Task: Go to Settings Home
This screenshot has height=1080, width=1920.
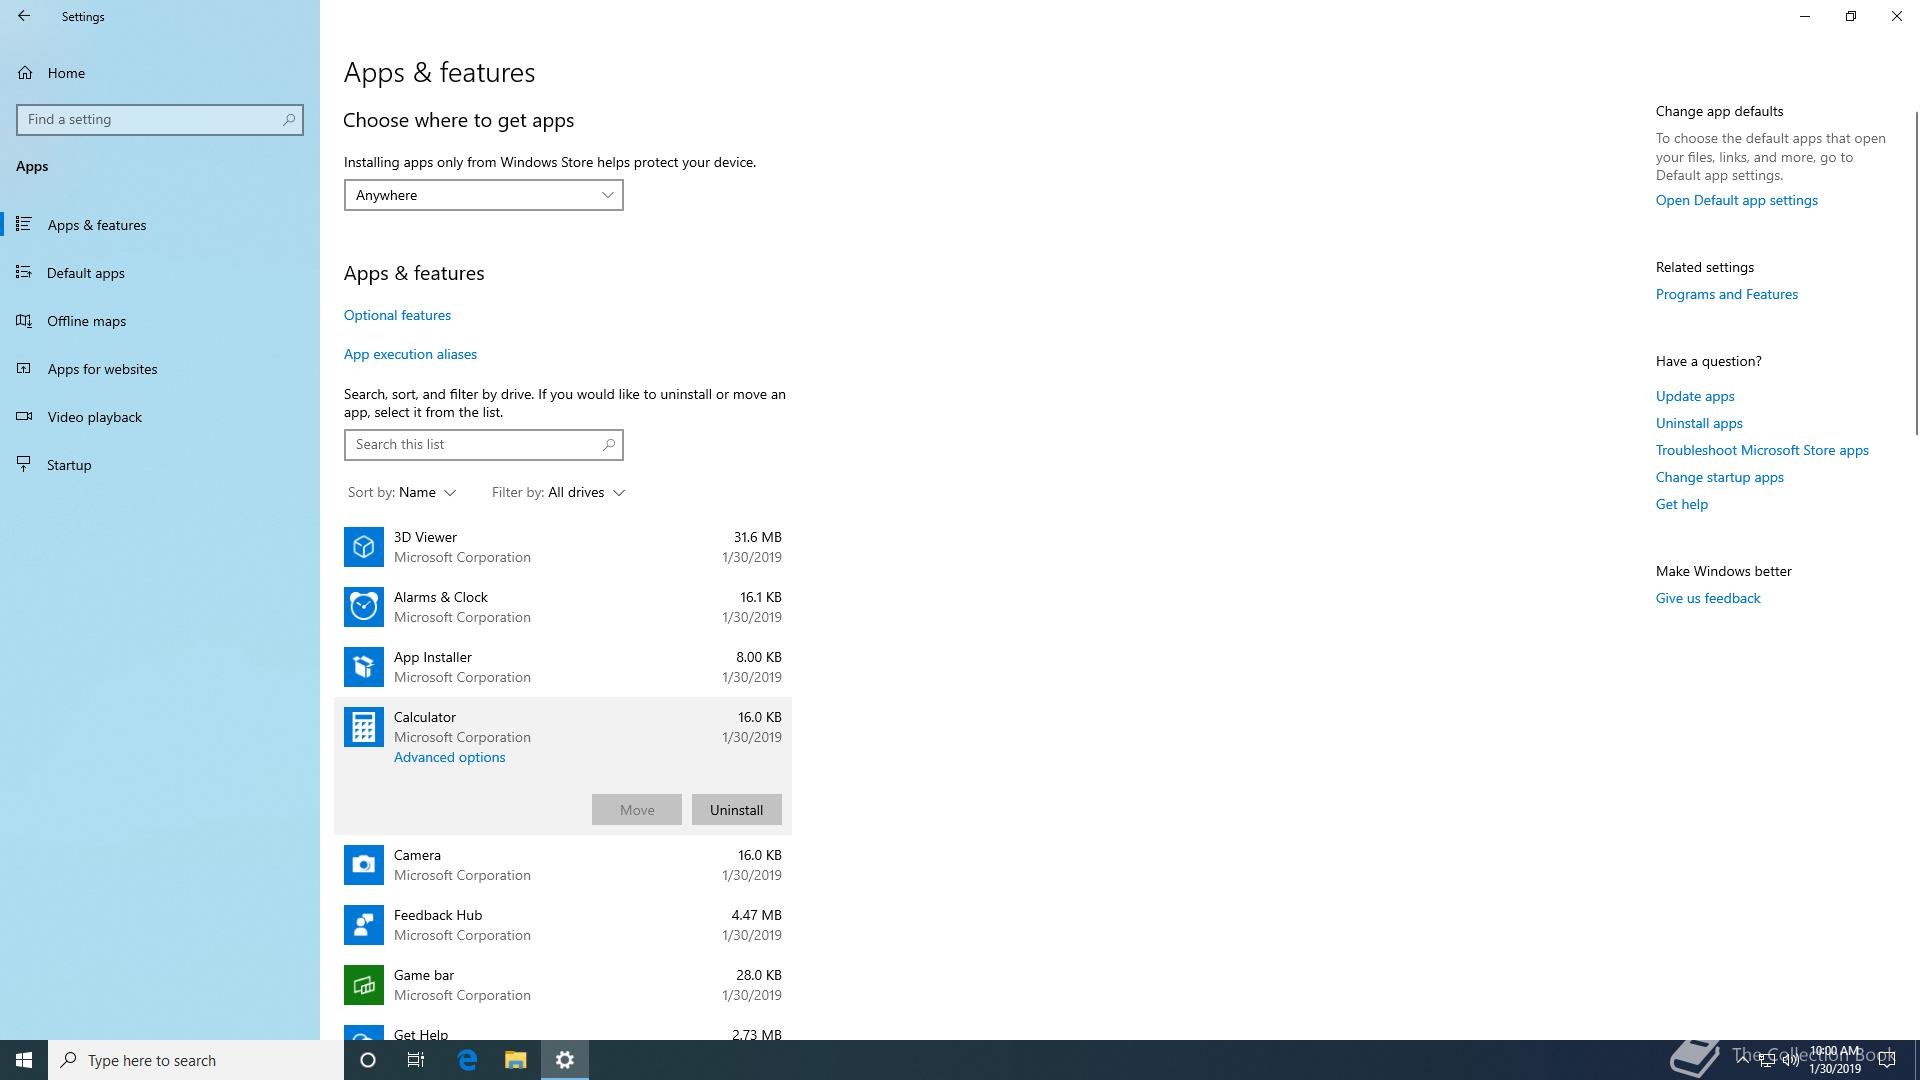Action: 160,73
